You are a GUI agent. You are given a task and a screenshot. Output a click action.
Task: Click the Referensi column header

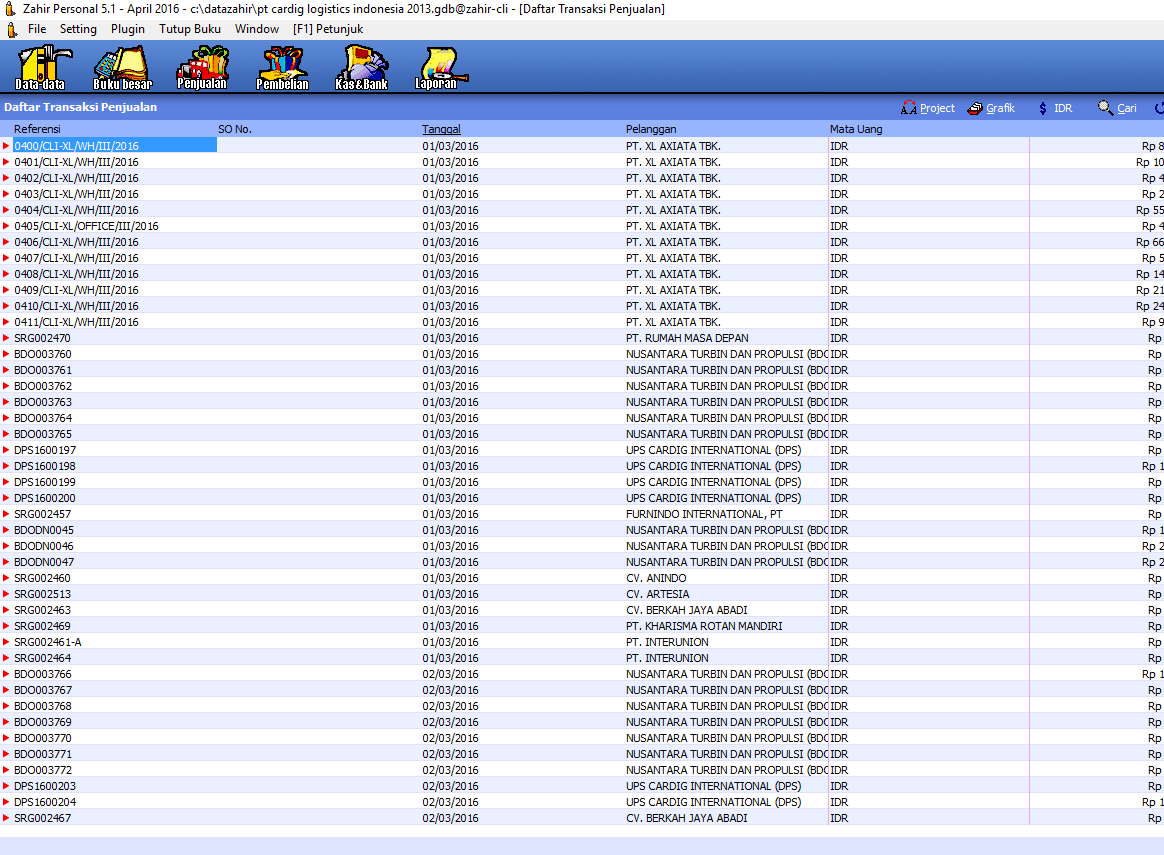tap(37, 129)
